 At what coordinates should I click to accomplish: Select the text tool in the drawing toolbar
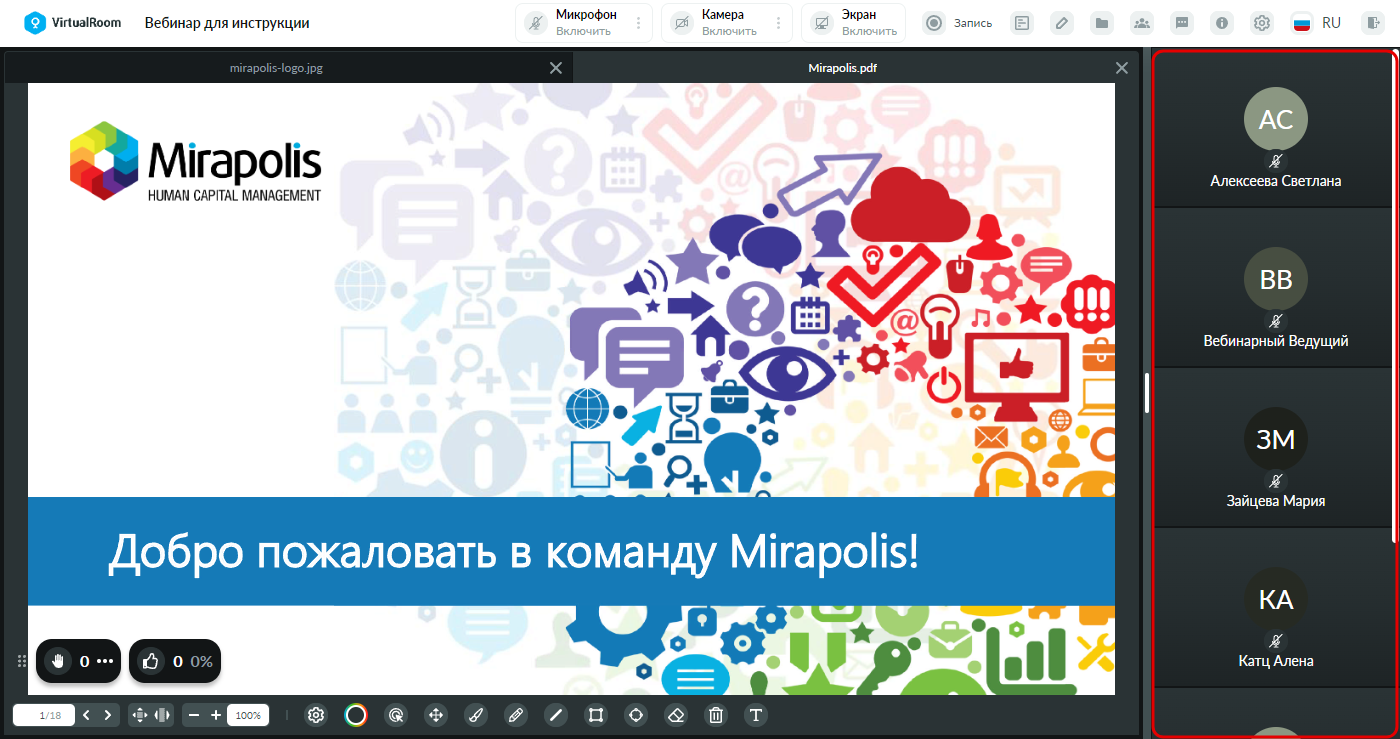point(756,715)
